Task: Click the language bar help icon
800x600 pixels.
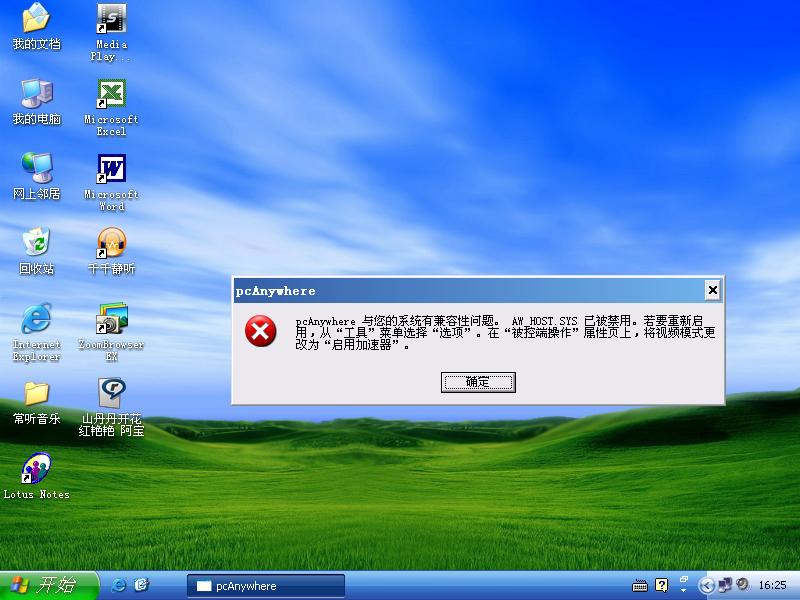Action: pyautogui.click(x=662, y=585)
